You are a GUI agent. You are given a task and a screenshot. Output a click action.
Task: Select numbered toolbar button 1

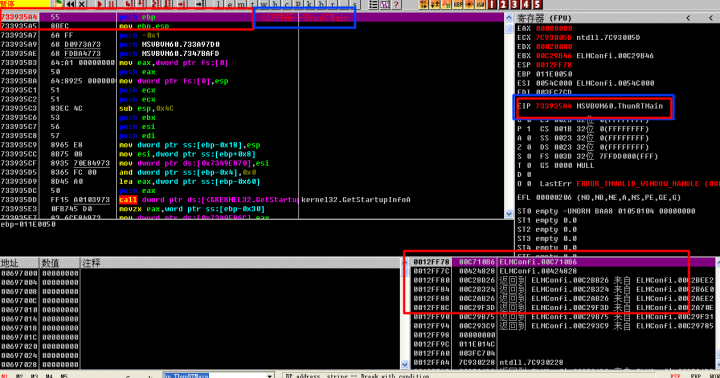click(x=491, y=5)
